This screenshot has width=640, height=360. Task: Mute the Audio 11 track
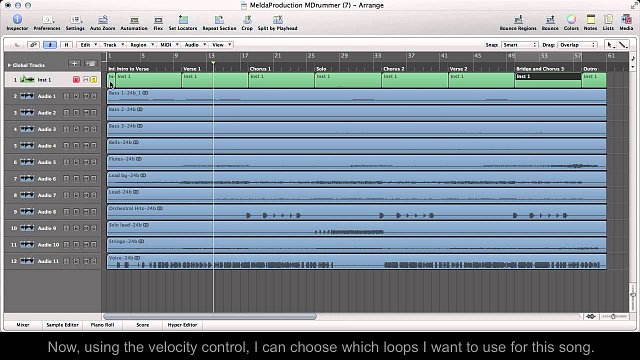pyautogui.click(x=86, y=261)
